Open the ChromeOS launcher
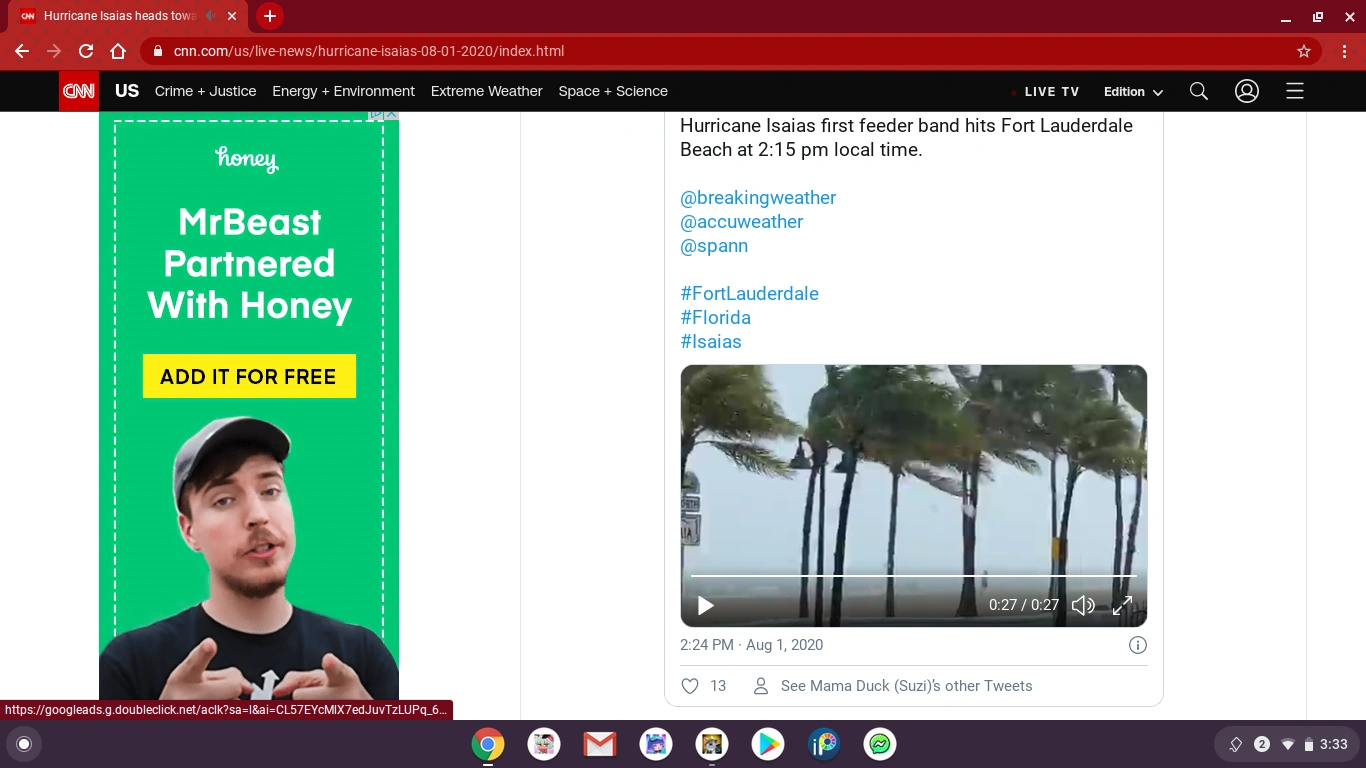Screen dimensions: 1366x768 (24, 744)
